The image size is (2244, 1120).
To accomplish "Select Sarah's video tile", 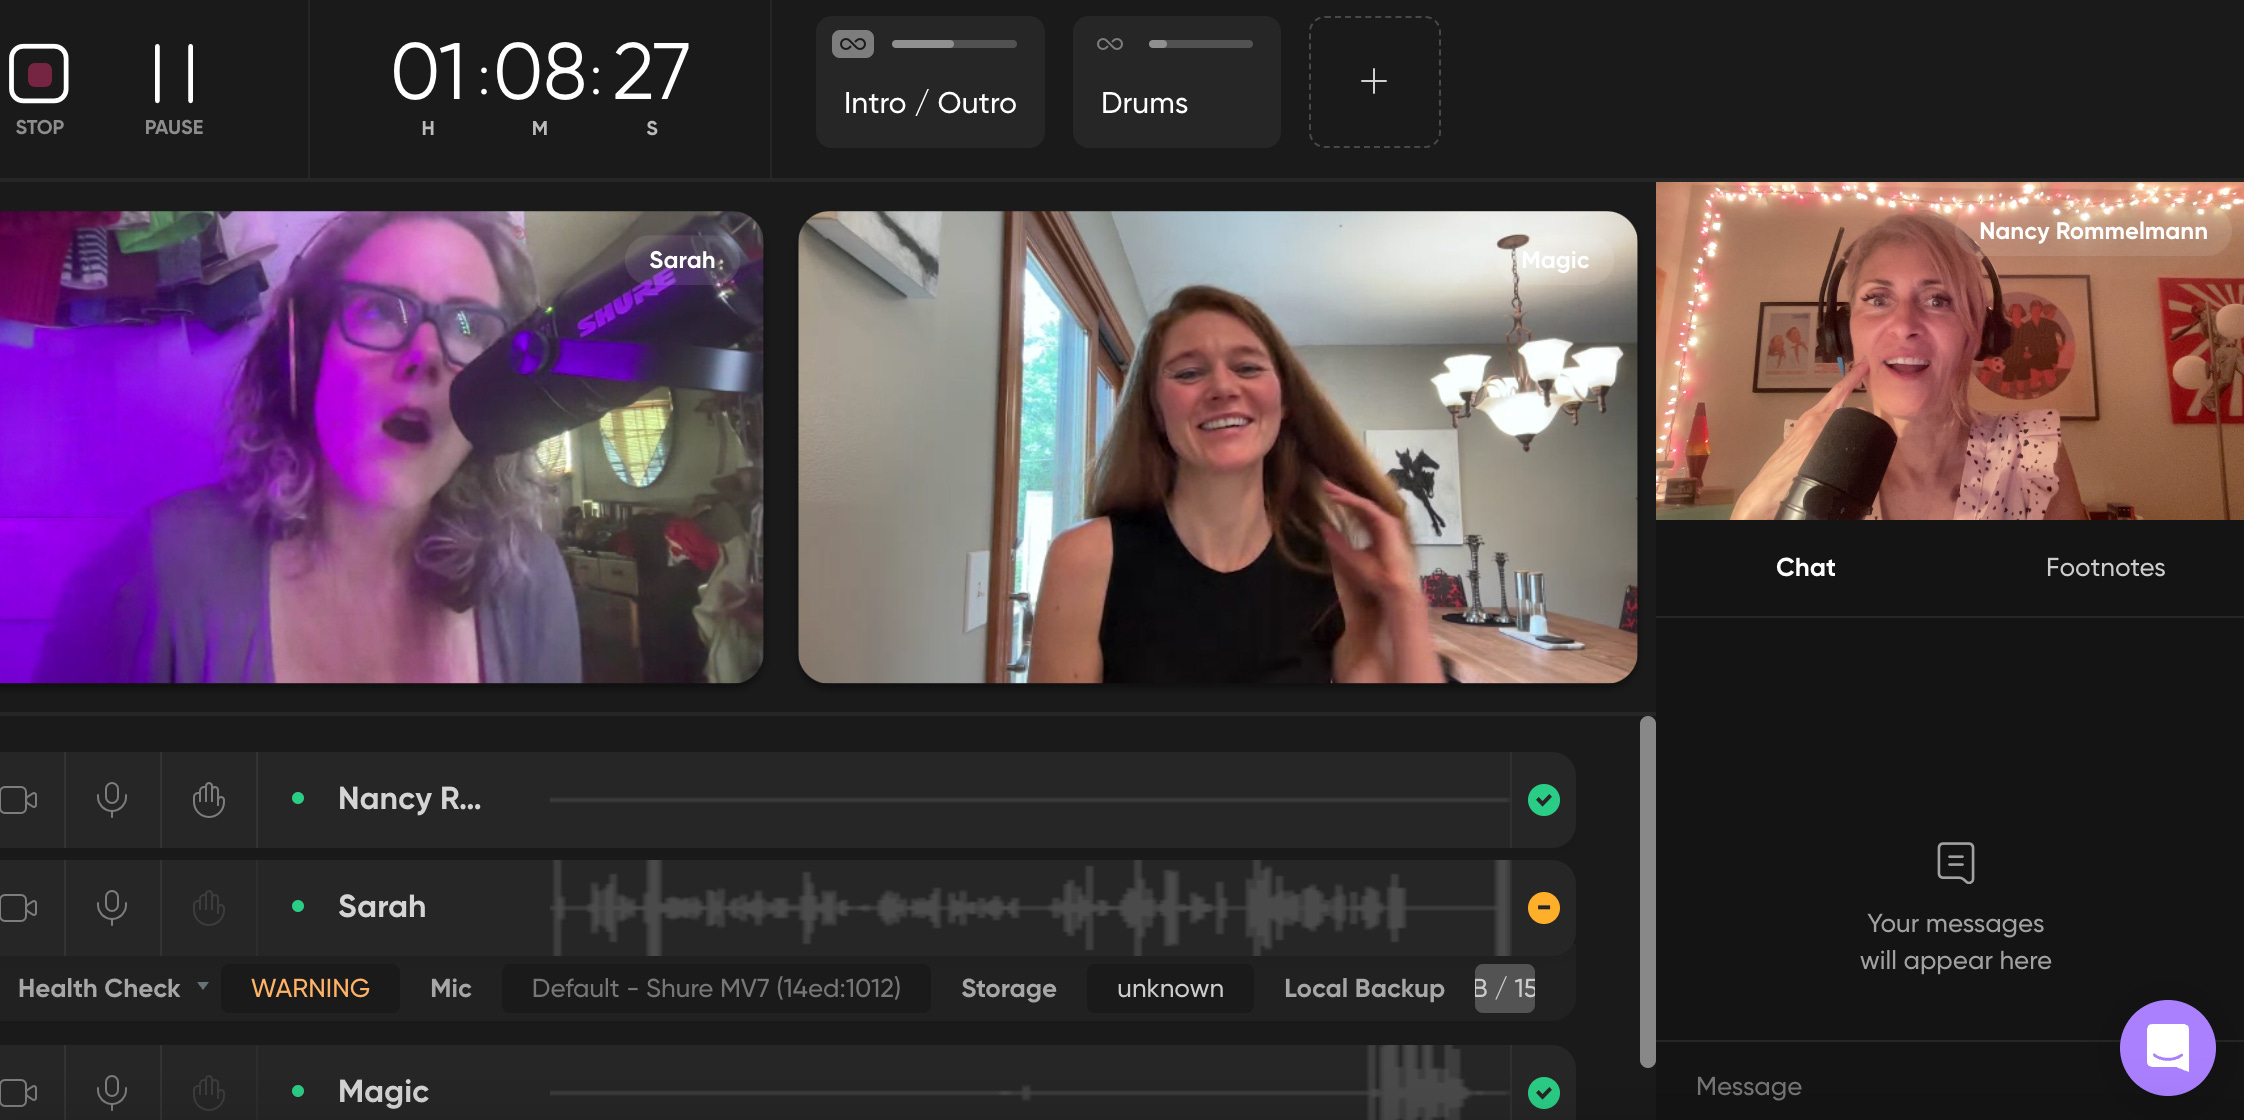I will [x=381, y=447].
